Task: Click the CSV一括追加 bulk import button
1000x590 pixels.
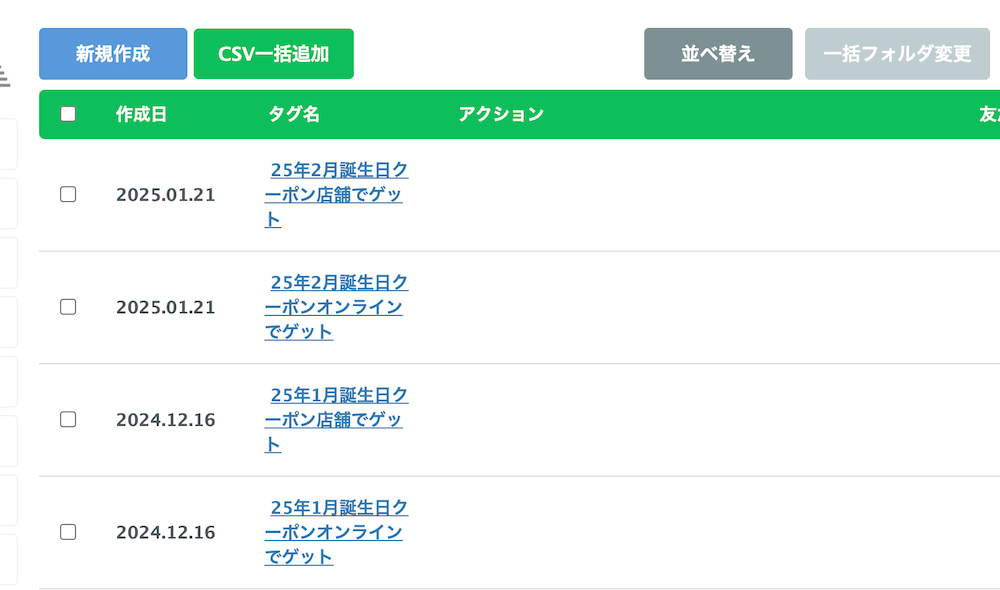Action: point(274,54)
